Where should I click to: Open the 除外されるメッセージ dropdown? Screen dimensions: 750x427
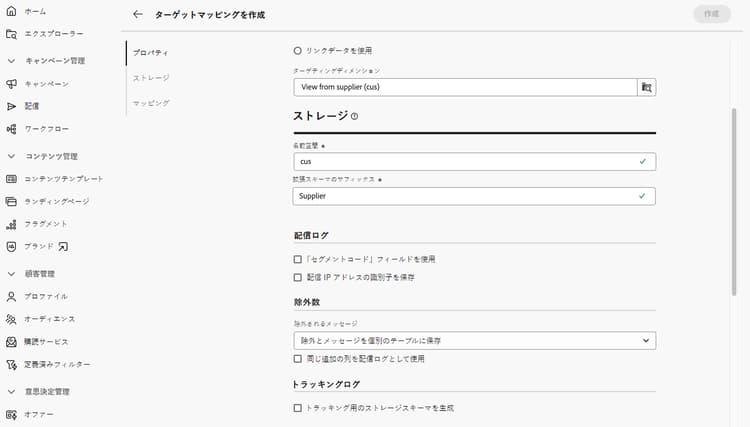coord(474,341)
